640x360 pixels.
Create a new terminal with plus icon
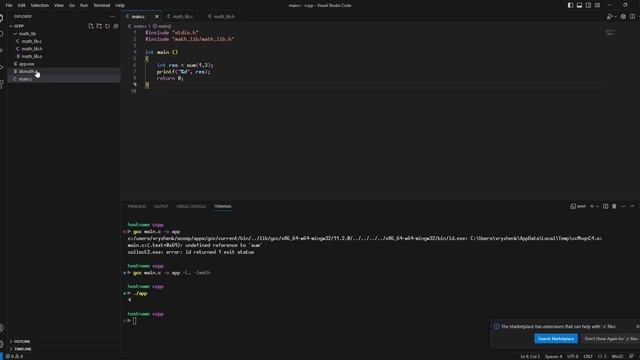tap(592, 206)
